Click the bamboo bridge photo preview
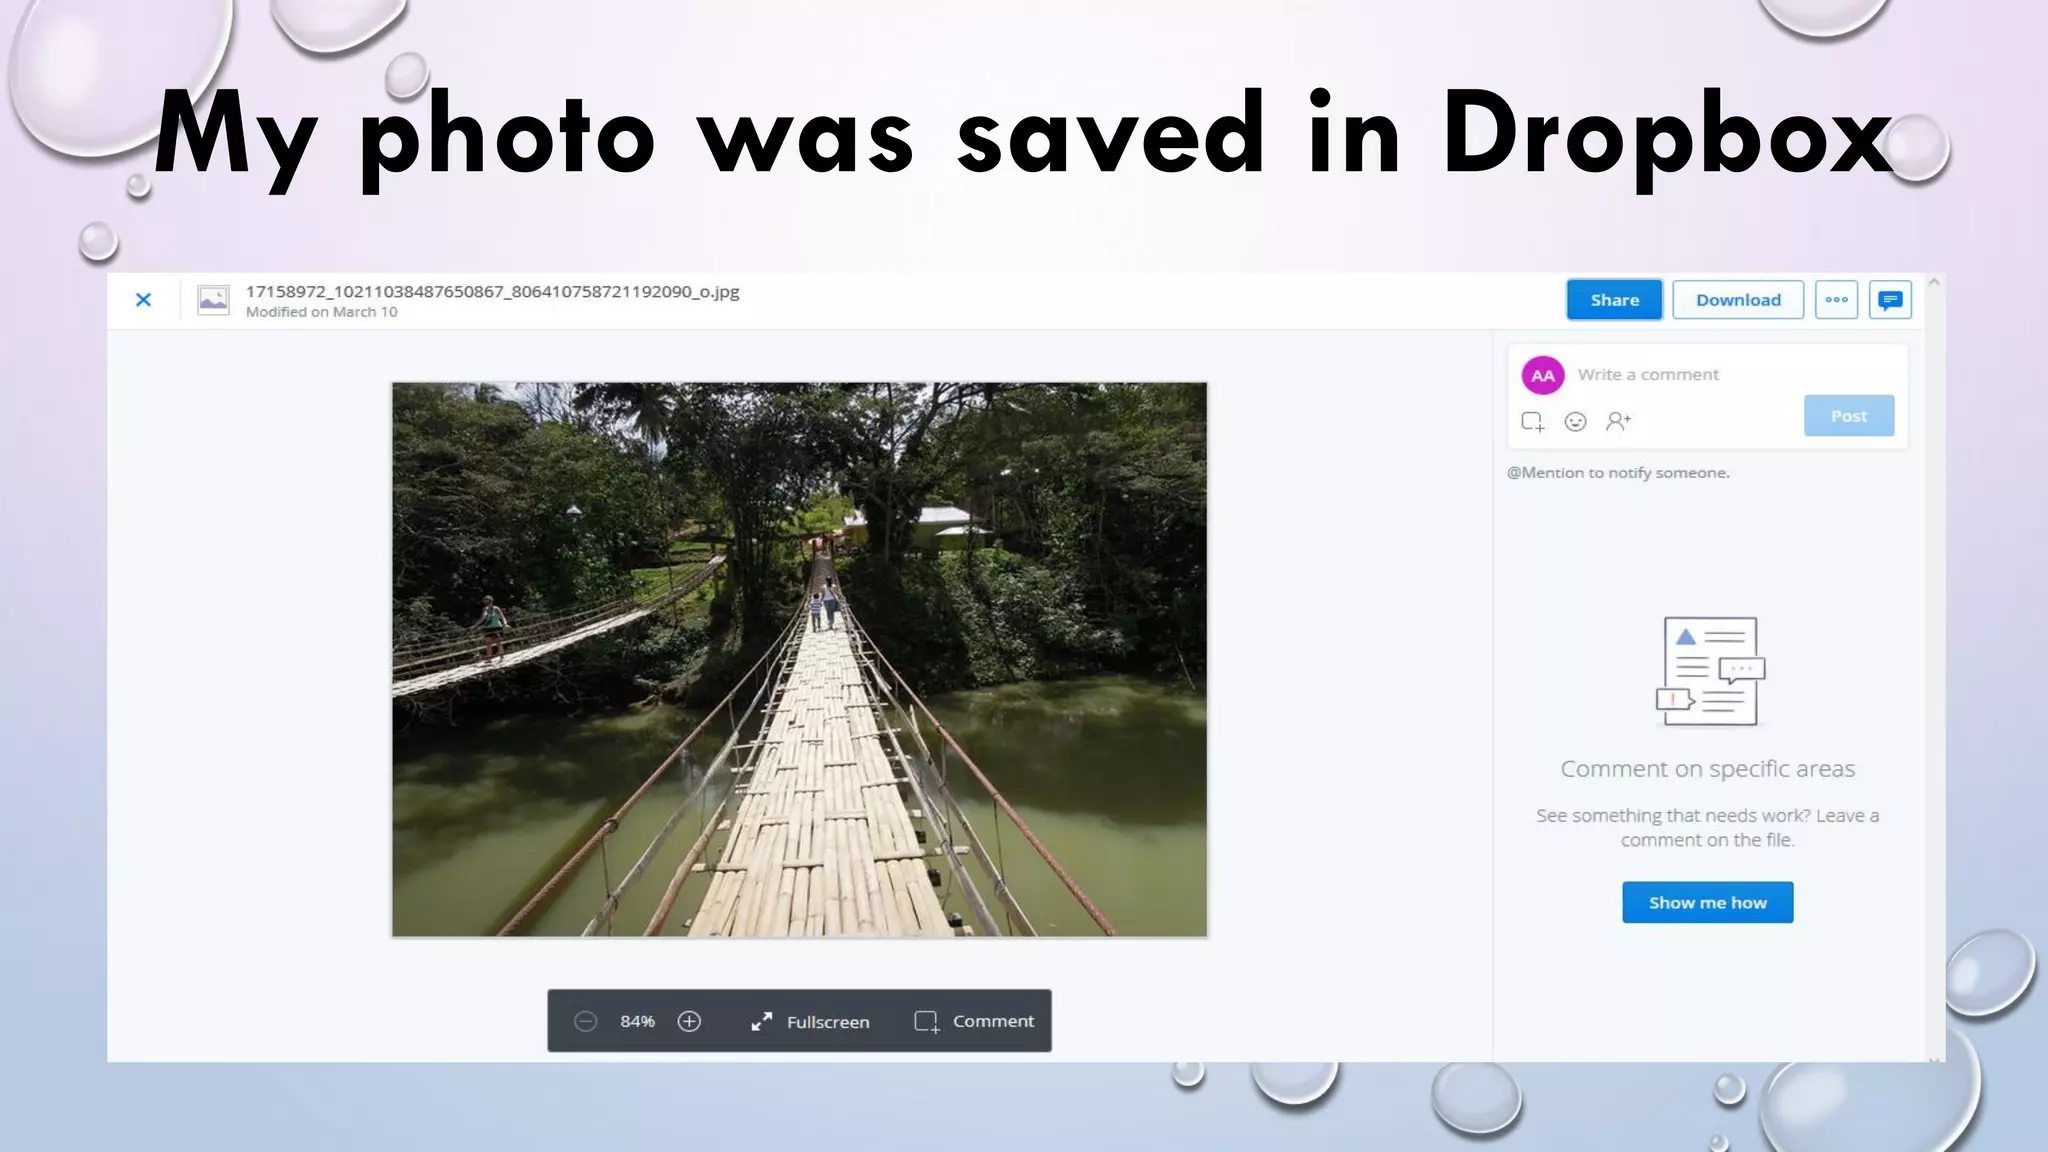Screen dimensions: 2048x1152 [799, 659]
